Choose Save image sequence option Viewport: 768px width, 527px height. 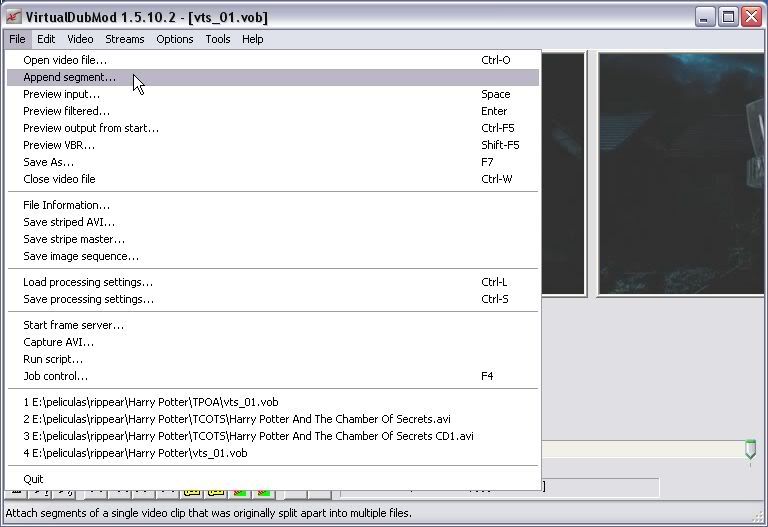[x=81, y=256]
